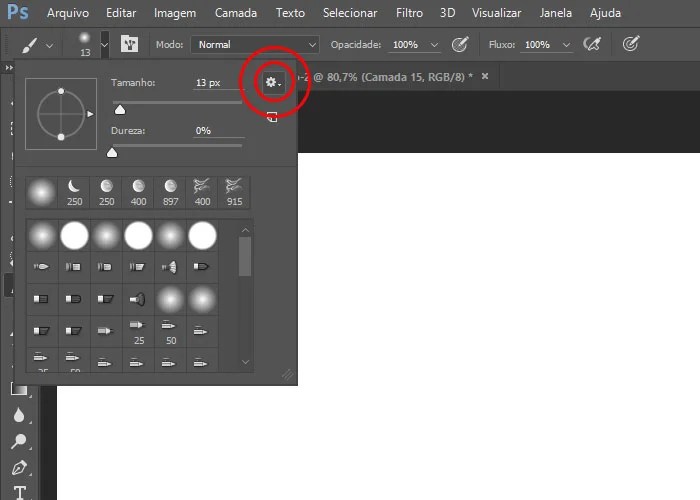Select the Dodge tool
This screenshot has width=700, height=500.
pyautogui.click(x=19, y=441)
